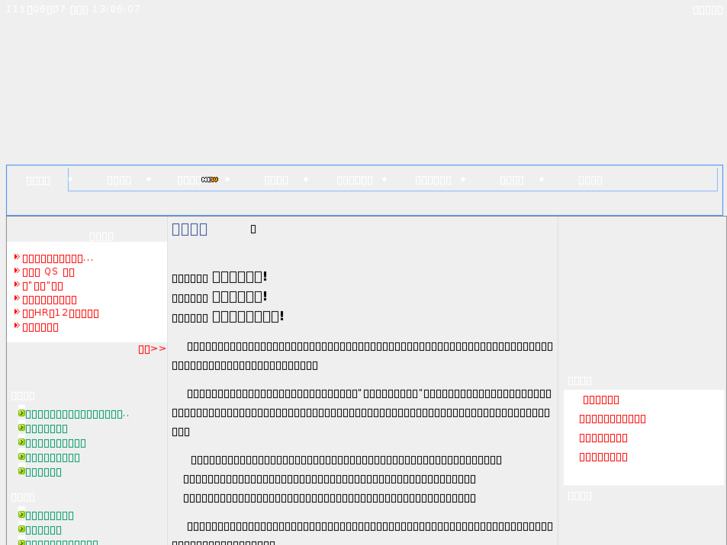The width and height of the screenshot is (727, 545).
Task: Open the truncated red news link ending in ellipsis
Action: [x=57, y=259]
